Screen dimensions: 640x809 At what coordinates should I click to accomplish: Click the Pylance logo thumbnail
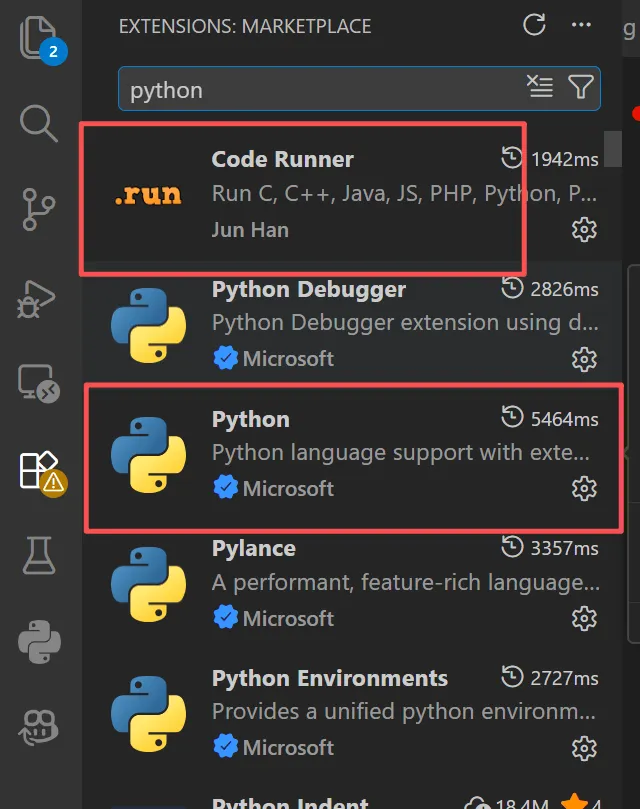149,585
